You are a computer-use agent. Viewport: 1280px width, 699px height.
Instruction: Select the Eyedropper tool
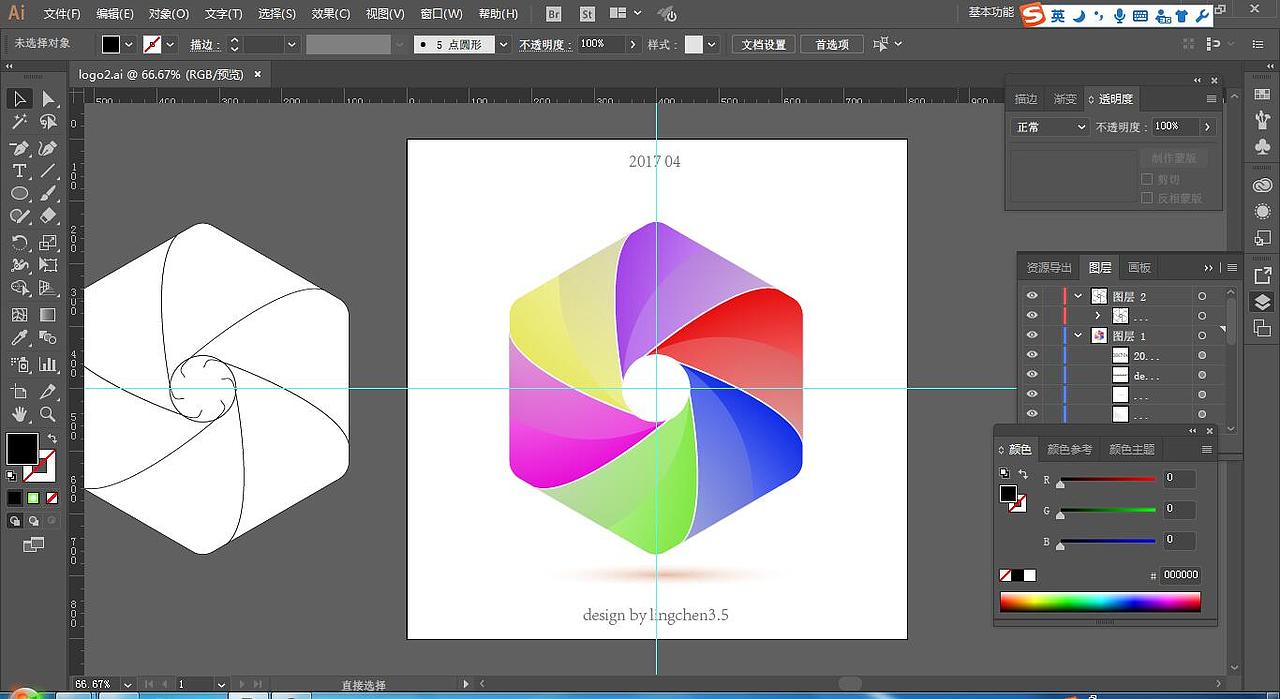19,338
